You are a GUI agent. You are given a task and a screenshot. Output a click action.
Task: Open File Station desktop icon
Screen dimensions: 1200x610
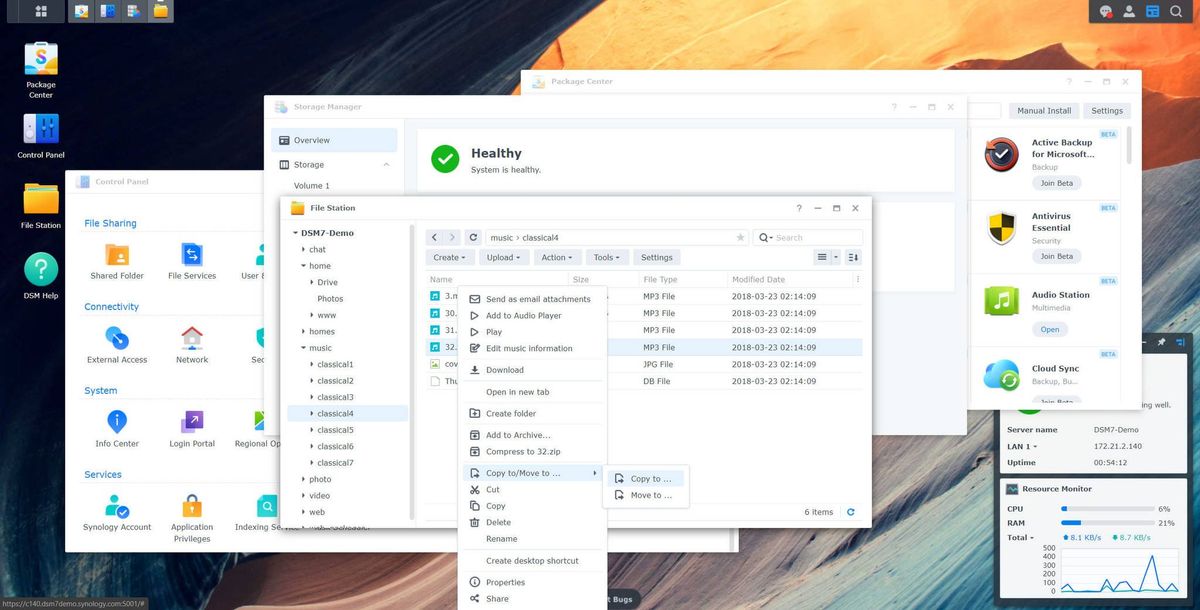tap(41, 205)
